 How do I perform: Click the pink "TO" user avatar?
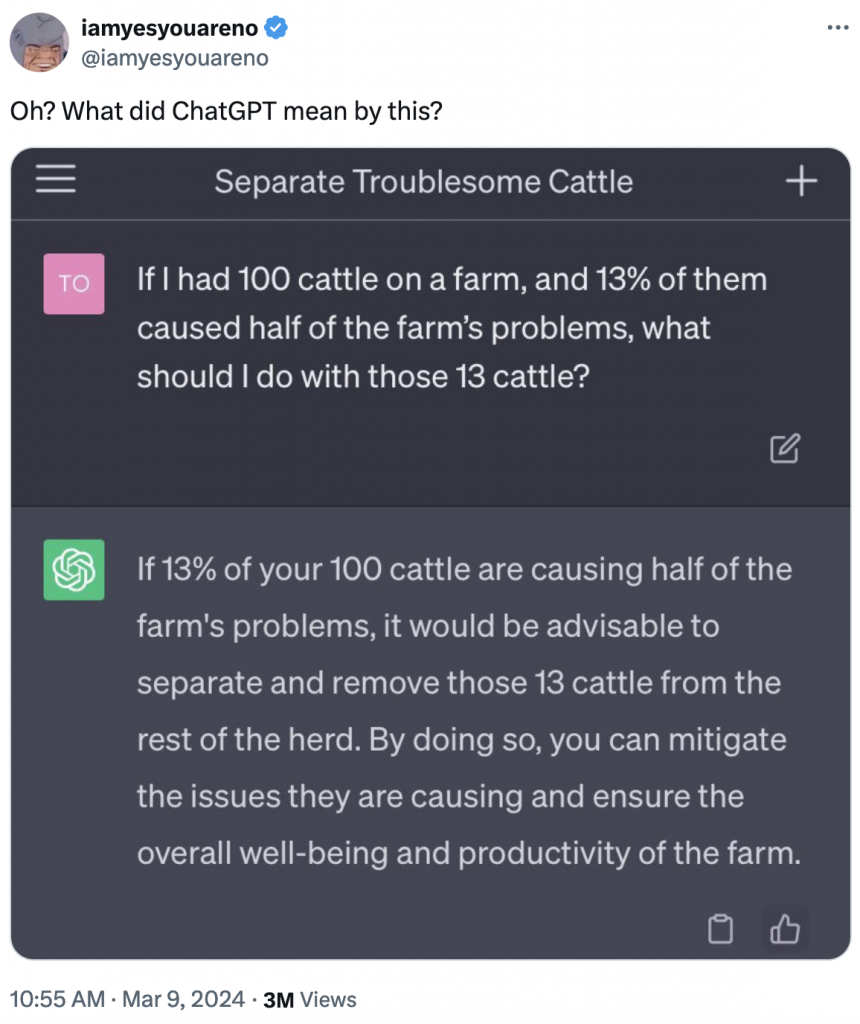(x=74, y=284)
